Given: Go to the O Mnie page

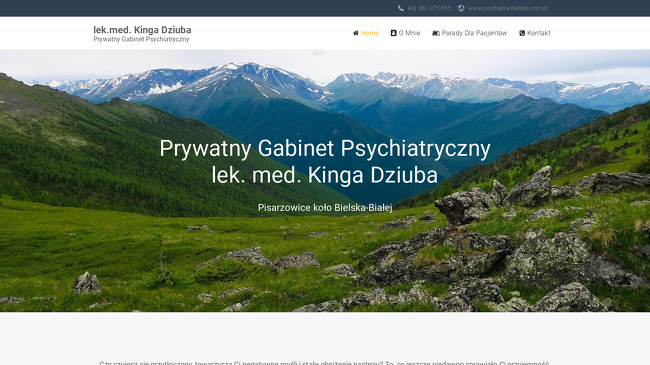Looking at the screenshot, I should click(409, 33).
